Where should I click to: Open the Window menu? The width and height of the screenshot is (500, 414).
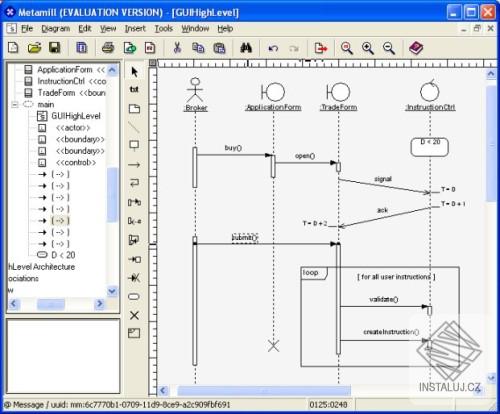click(195, 29)
